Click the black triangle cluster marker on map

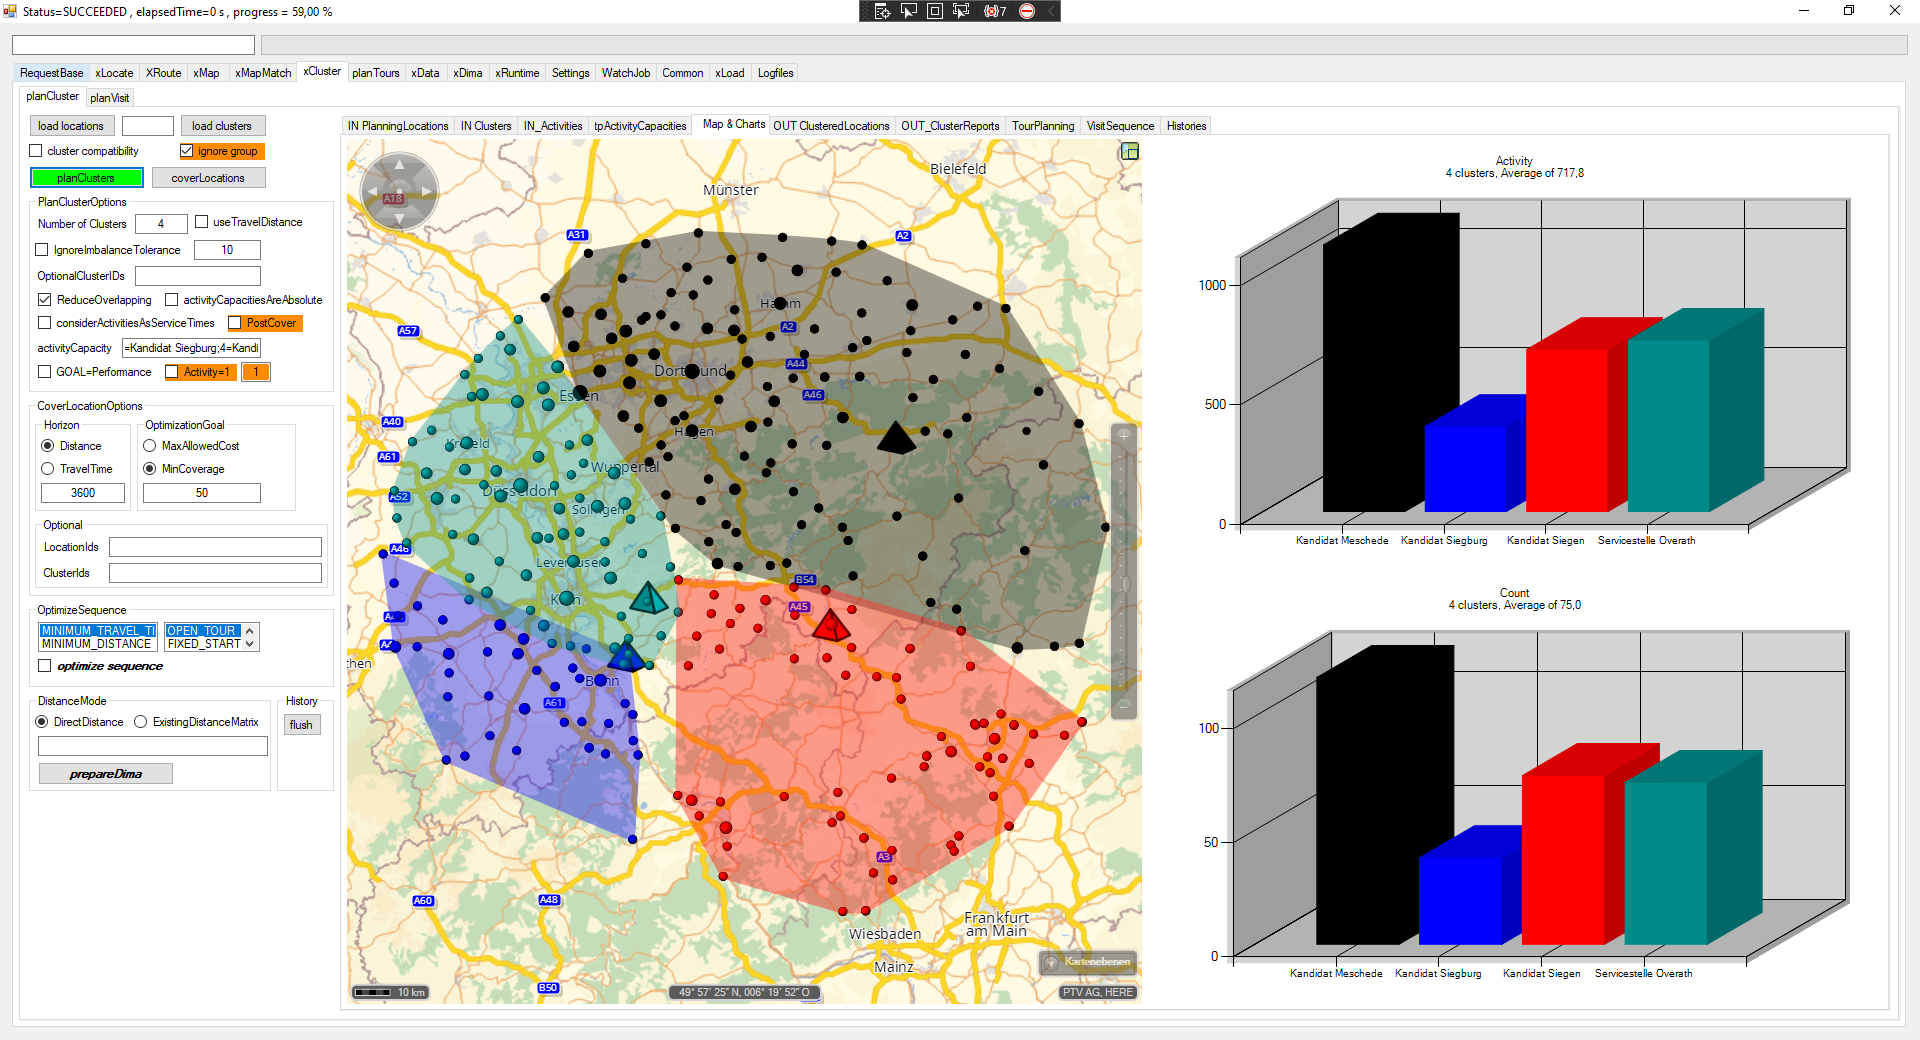(x=895, y=438)
